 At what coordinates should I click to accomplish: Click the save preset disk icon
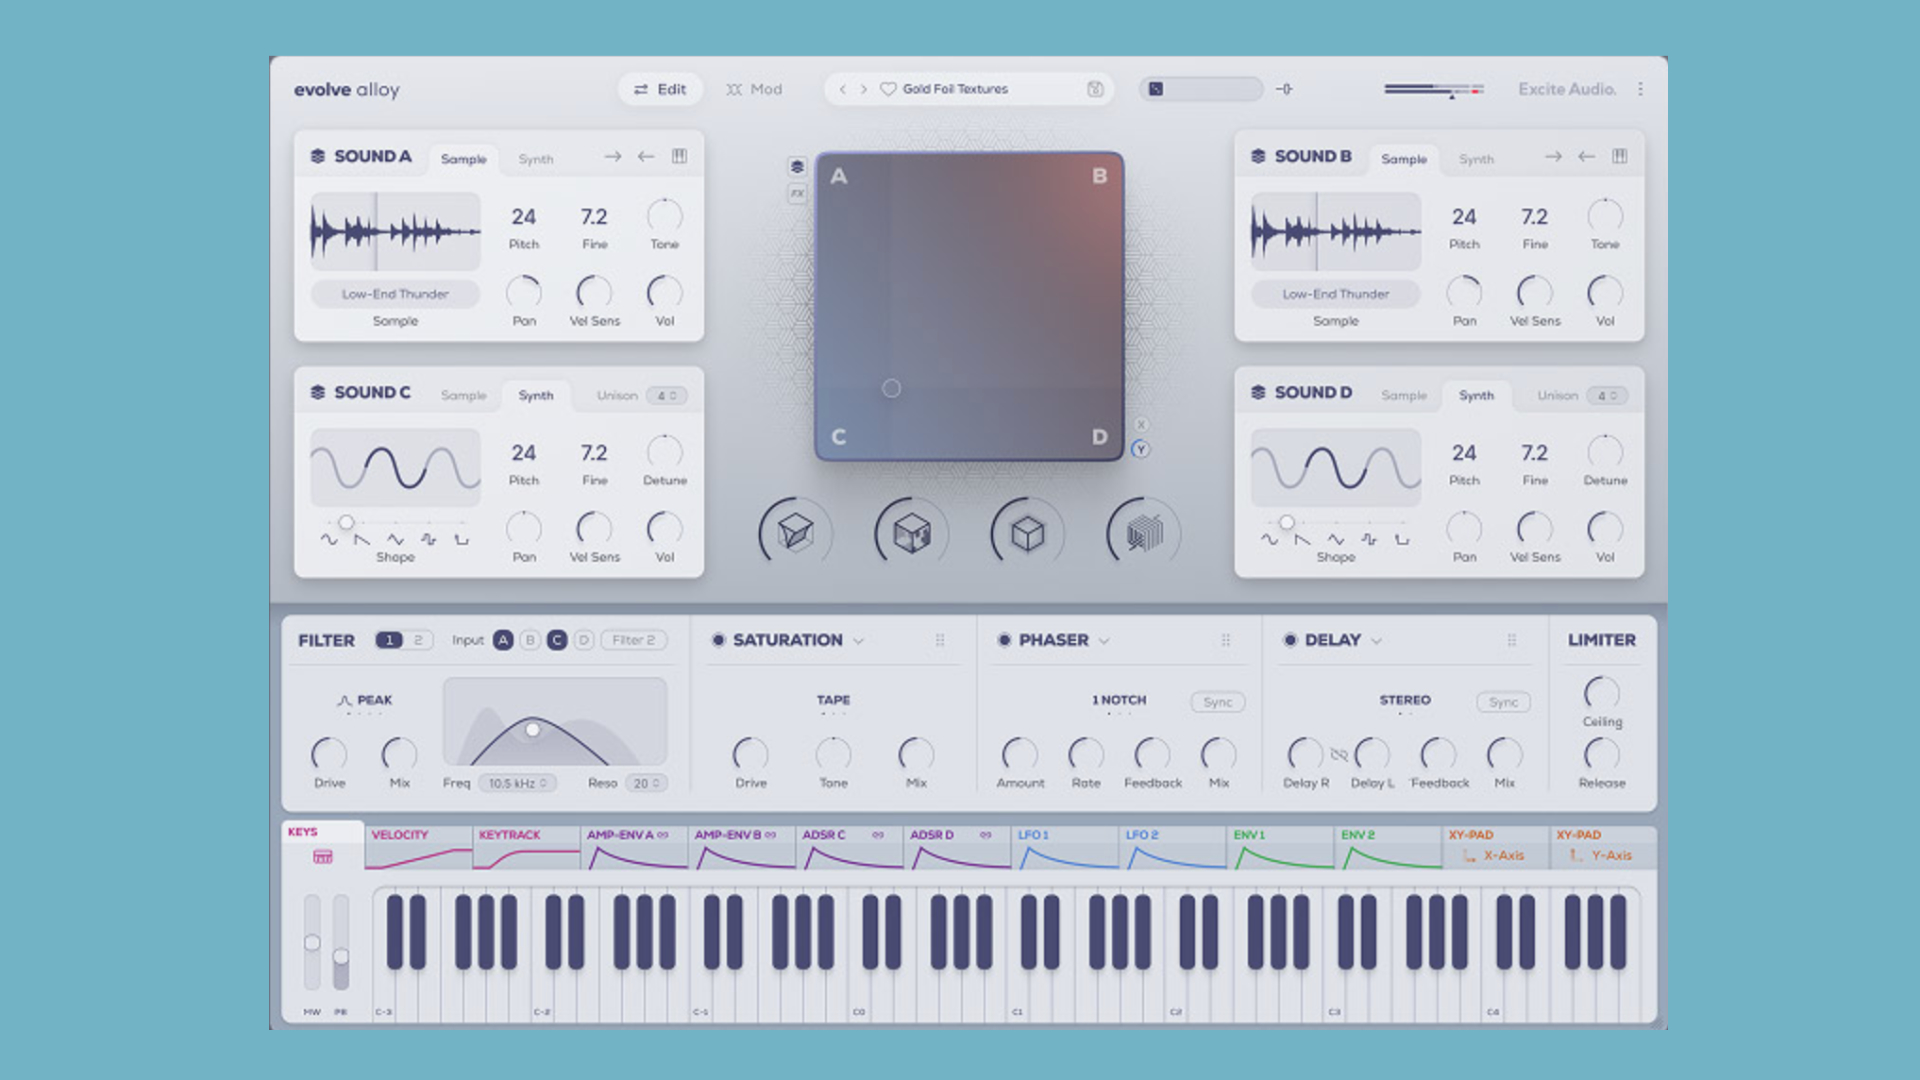(x=1095, y=89)
